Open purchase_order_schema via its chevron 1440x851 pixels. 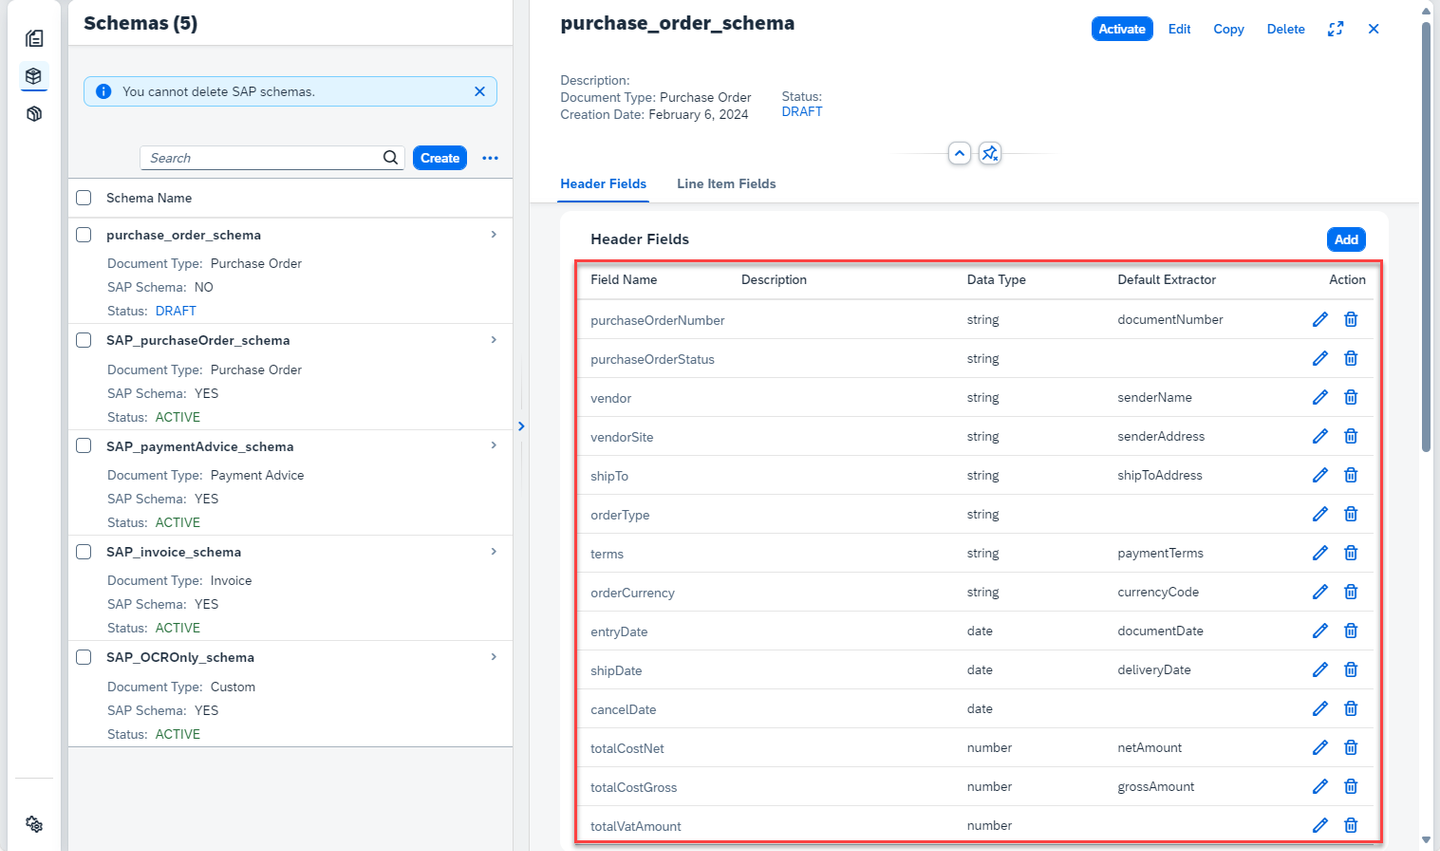click(x=494, y=234)
